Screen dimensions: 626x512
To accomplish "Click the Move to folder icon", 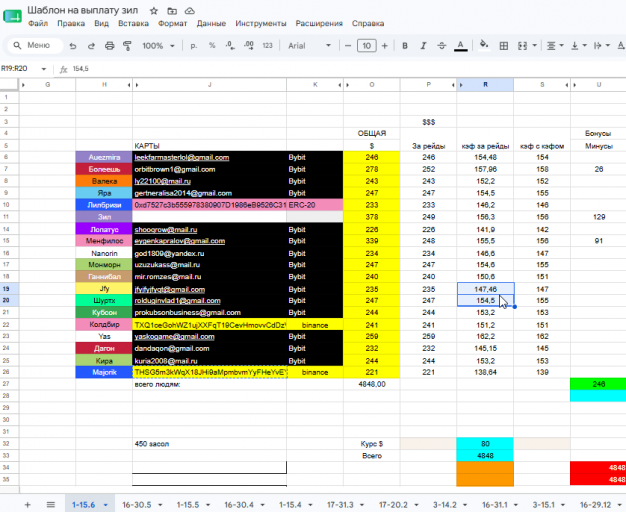I will coord(172,11).
